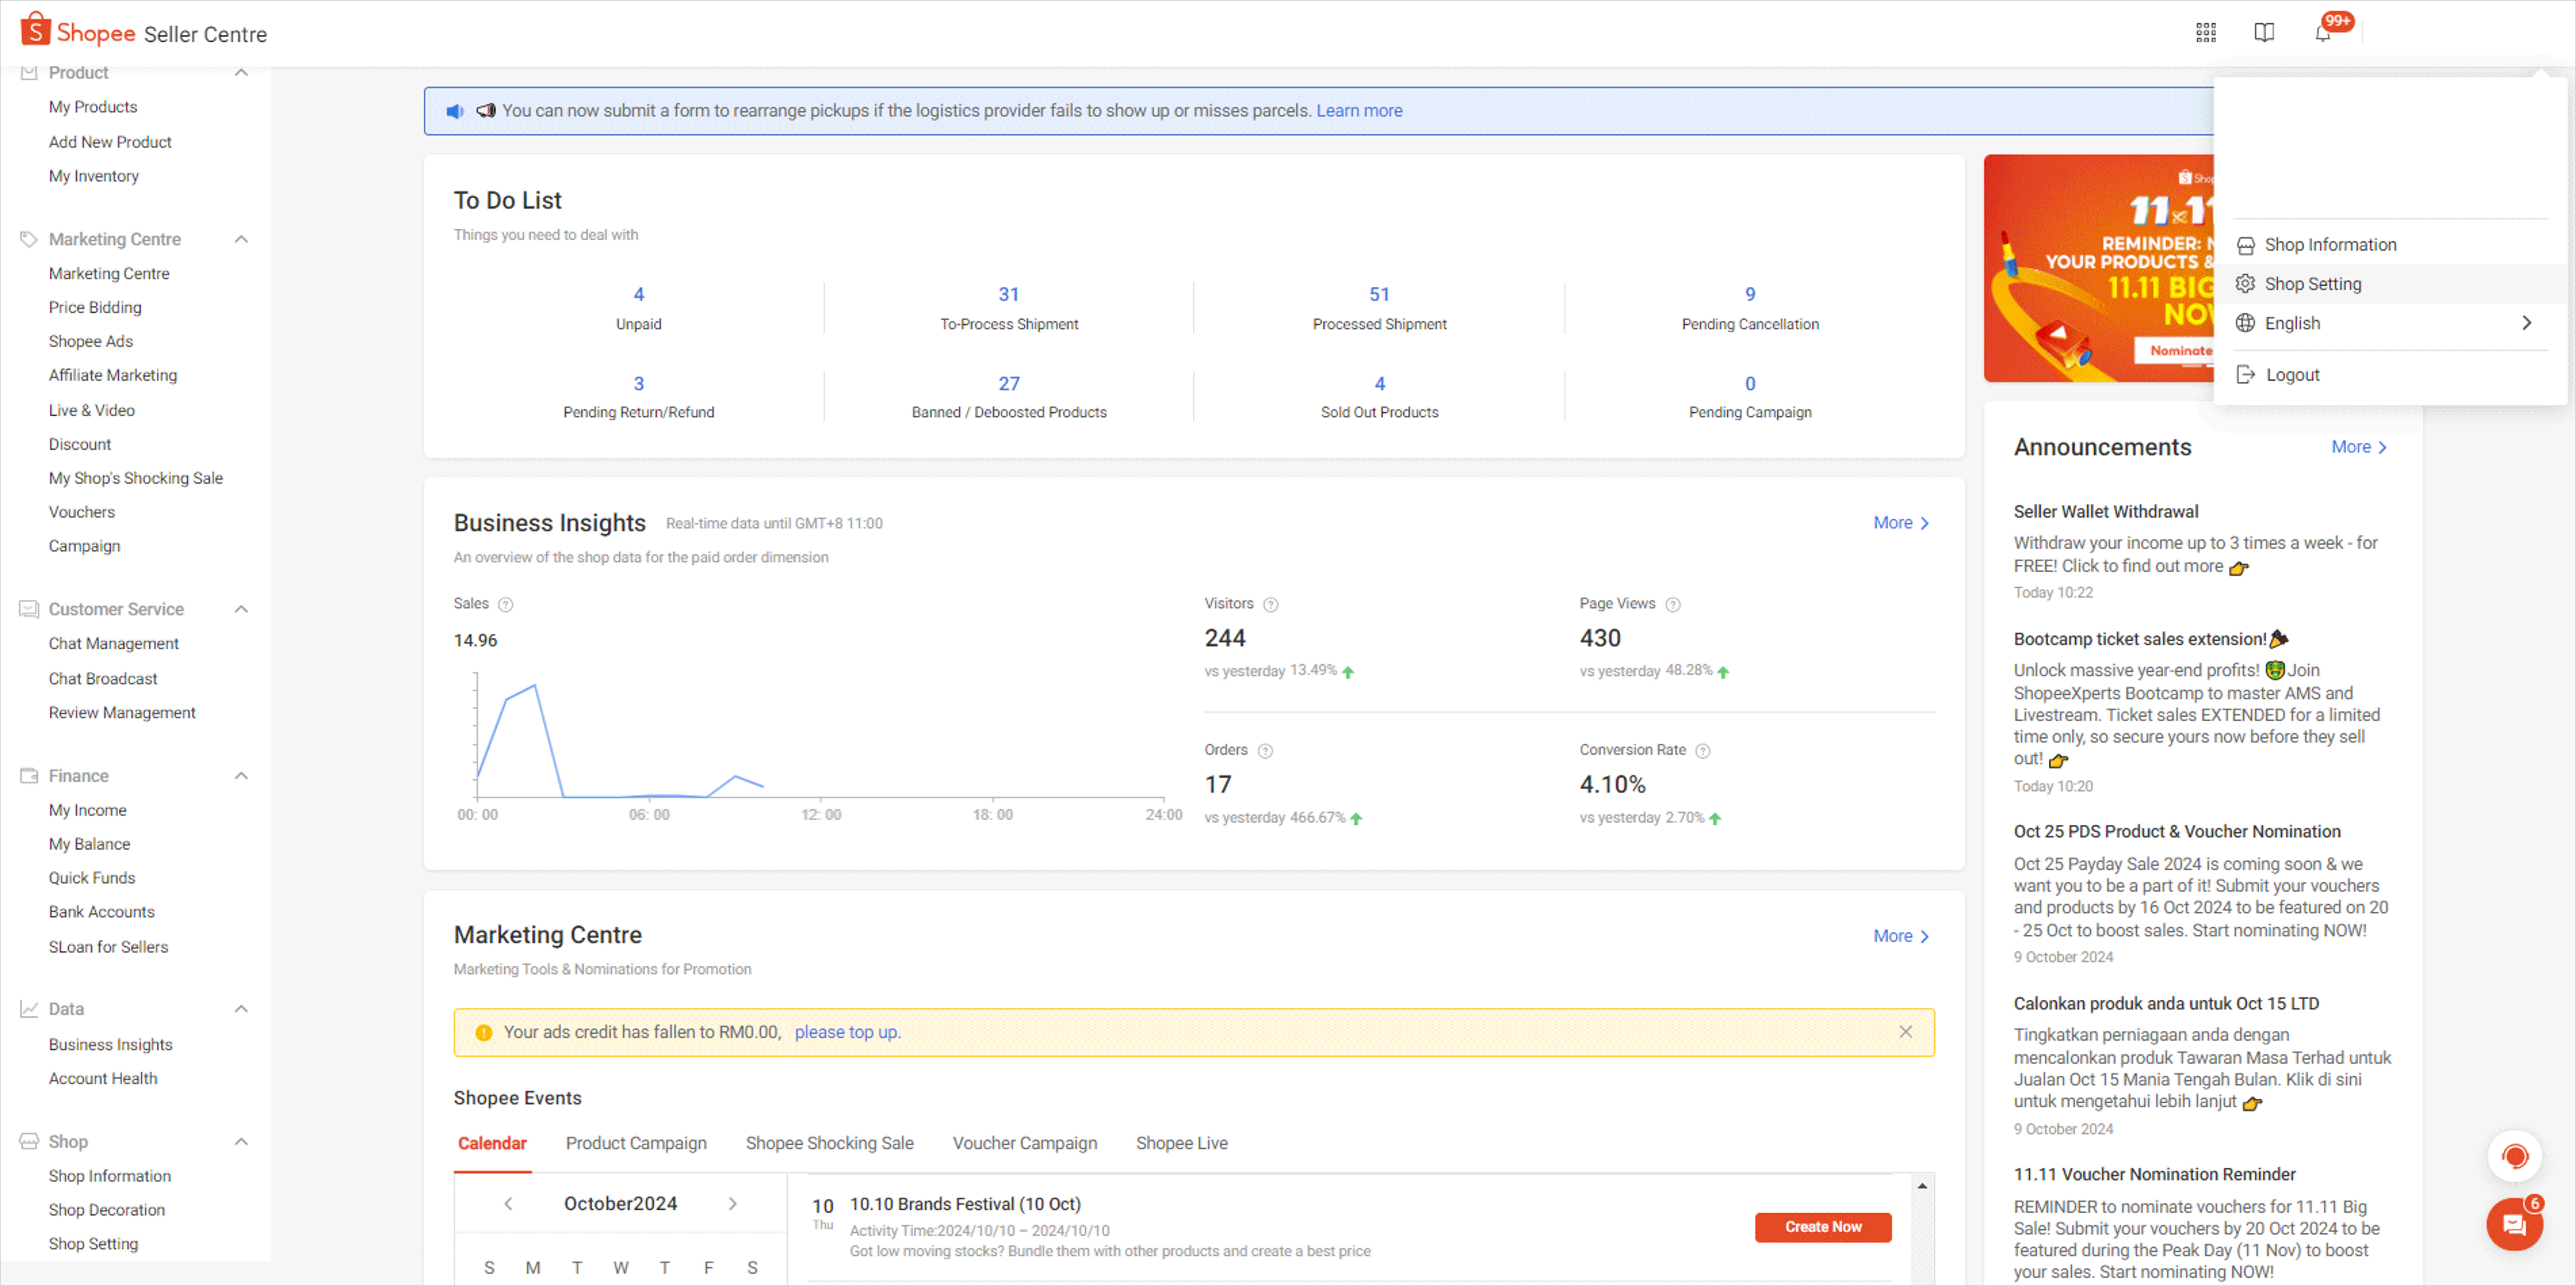This screenshot has width=2576, height=1286.
Task: Click the Visitors help icon
Action: (x=1271, y=604)
